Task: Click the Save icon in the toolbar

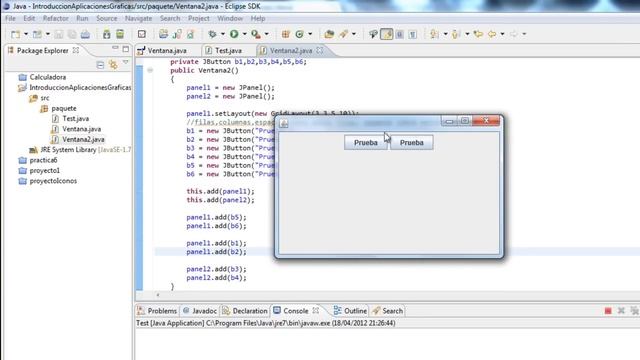Action: pyautogui.click(x=59, y=34)
